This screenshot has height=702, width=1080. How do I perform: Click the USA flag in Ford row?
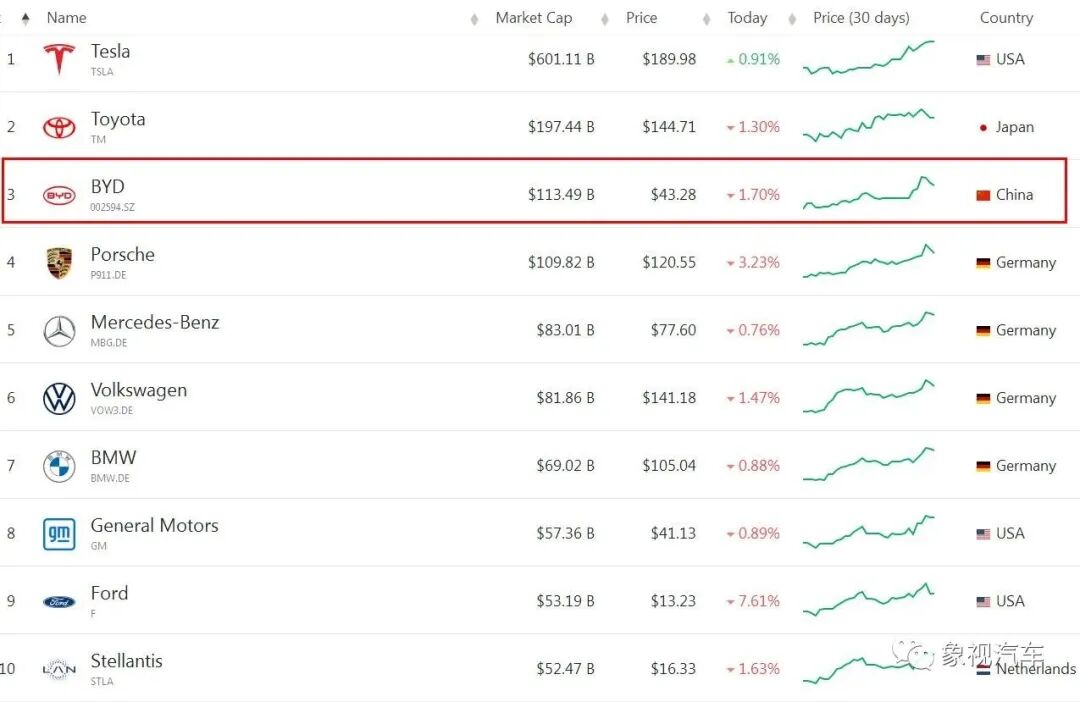[x=983, y=602]
